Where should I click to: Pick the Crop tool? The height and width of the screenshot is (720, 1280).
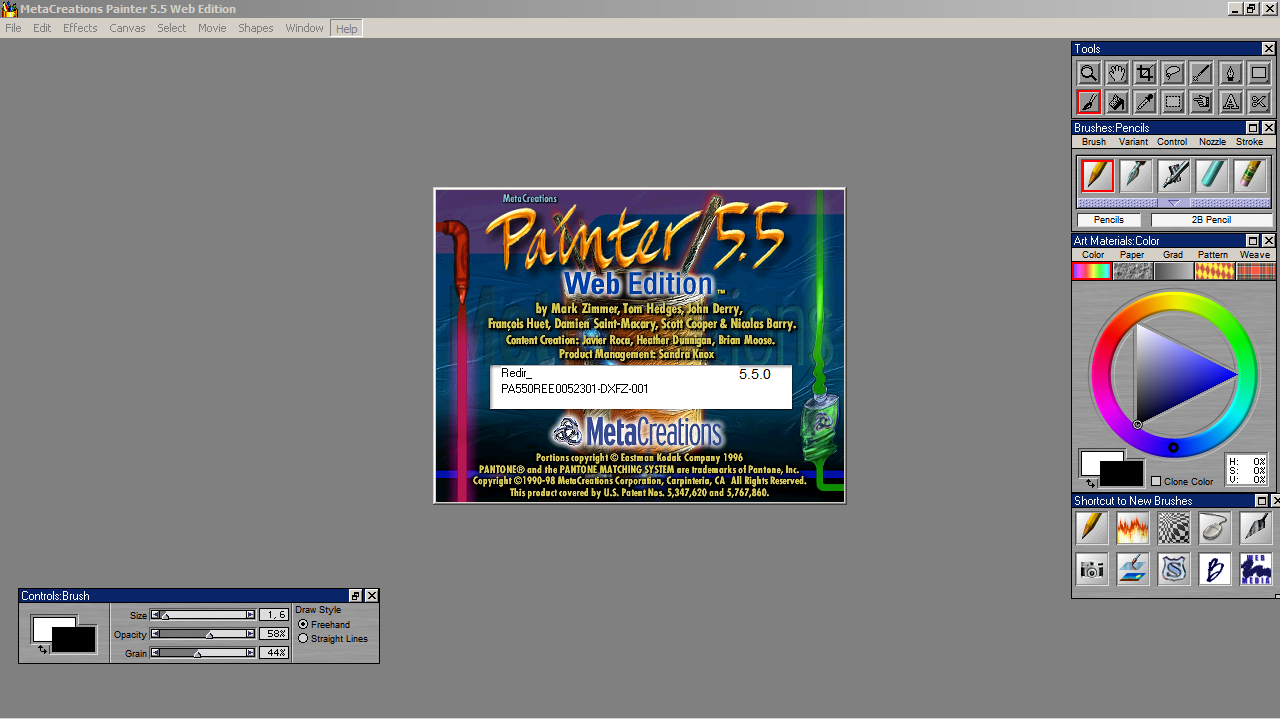pyautogui.click(x=1145, y=73)
